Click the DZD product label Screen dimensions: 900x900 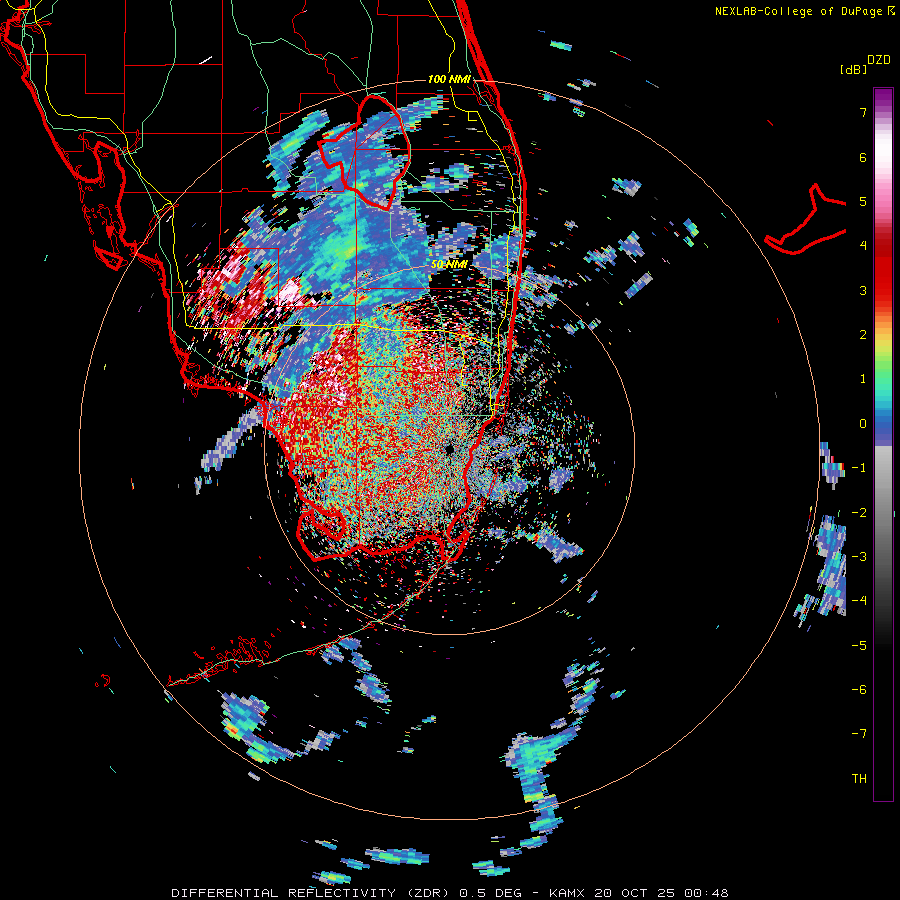coord(879,60)
